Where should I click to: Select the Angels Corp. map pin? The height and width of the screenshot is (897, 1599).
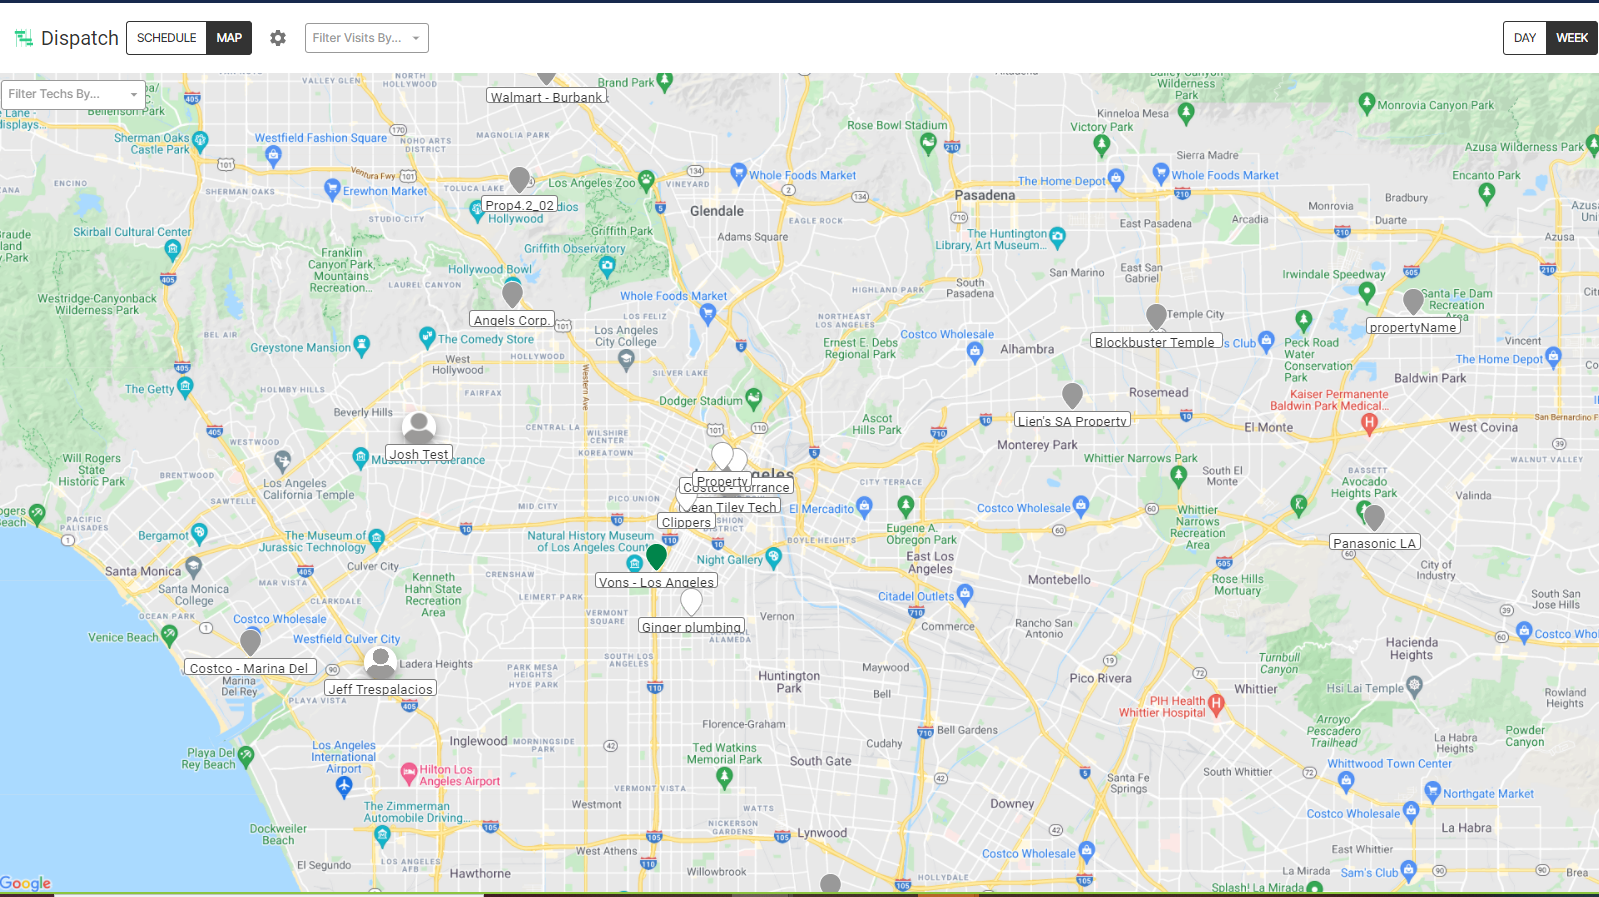[x=512, y=294]
